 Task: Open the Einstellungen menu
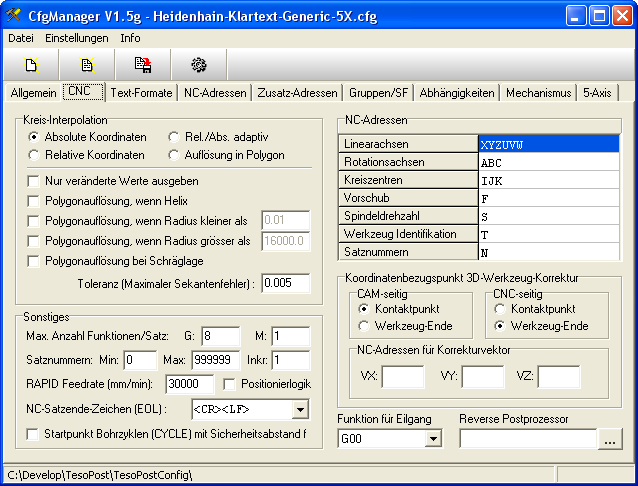77,38
